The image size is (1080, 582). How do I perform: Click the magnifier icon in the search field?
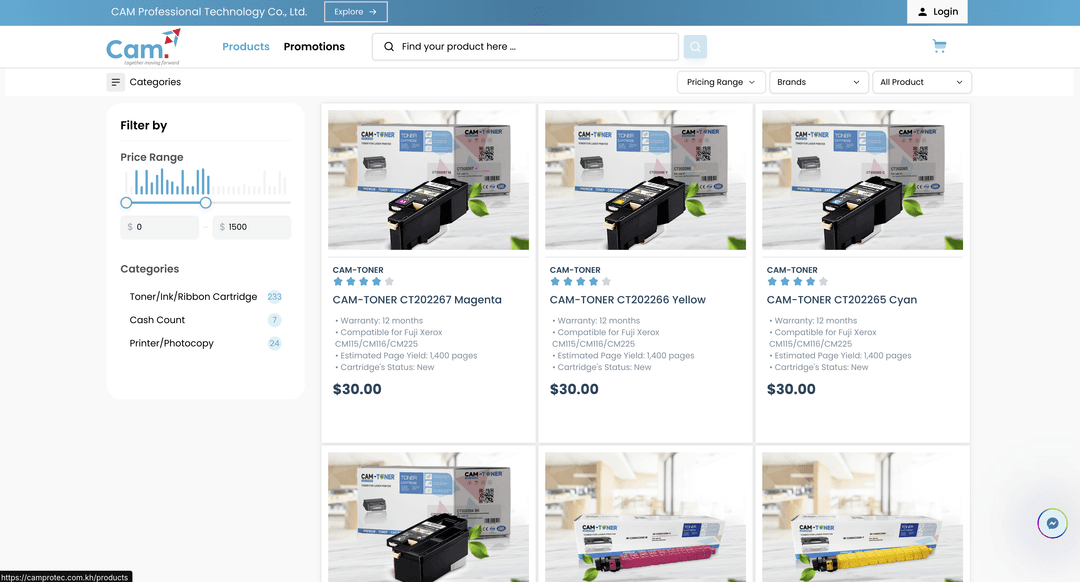point(389,47)
